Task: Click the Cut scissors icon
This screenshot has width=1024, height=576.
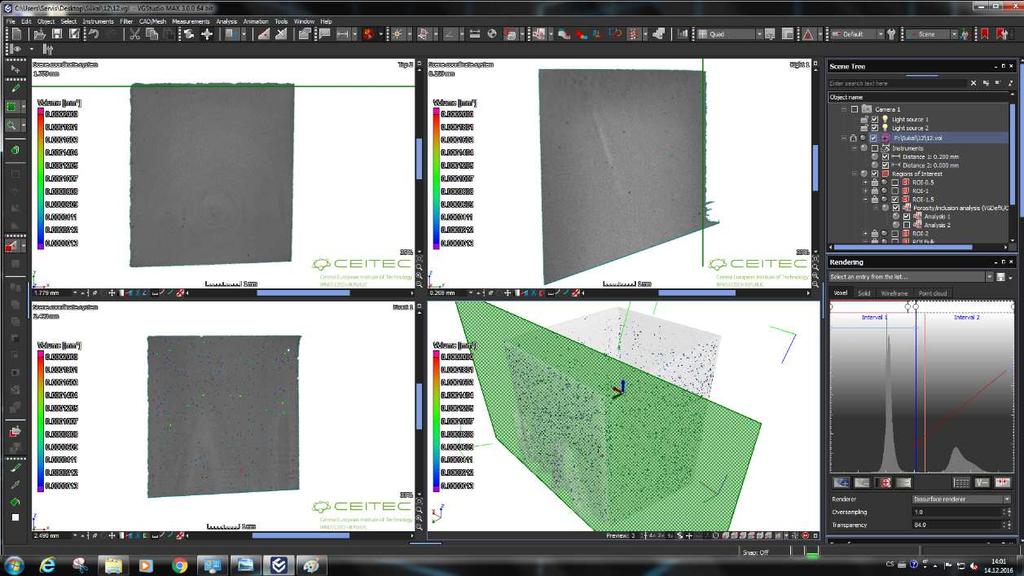Action: point(135,34)
